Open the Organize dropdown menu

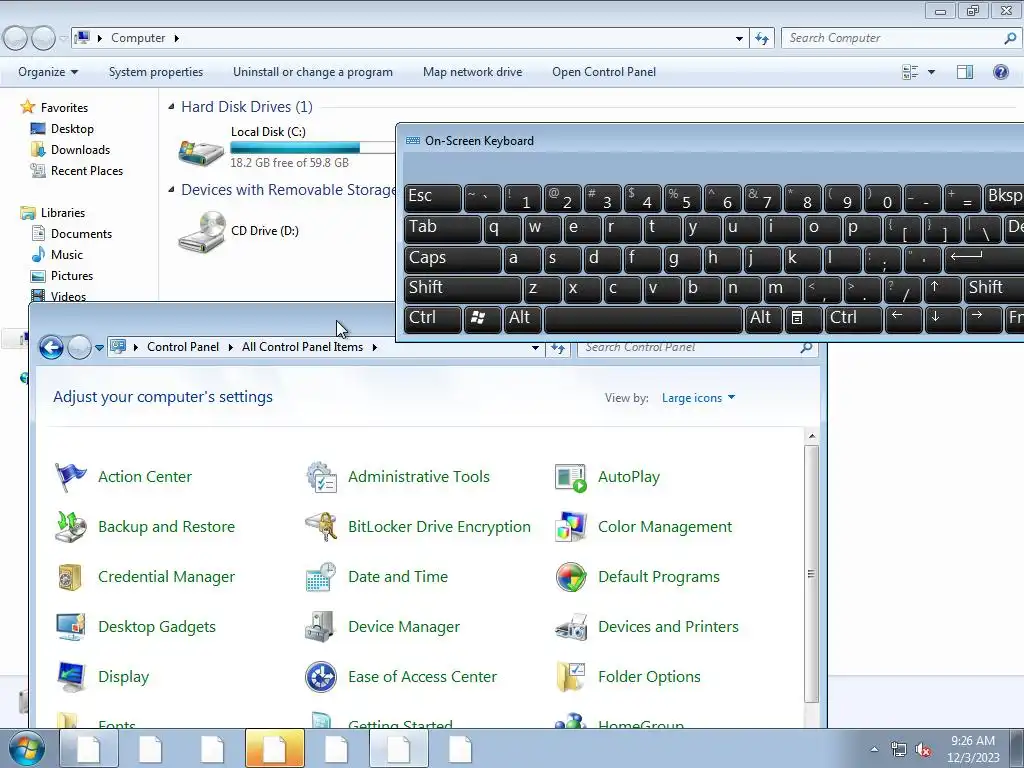click(x=48, y=72)
